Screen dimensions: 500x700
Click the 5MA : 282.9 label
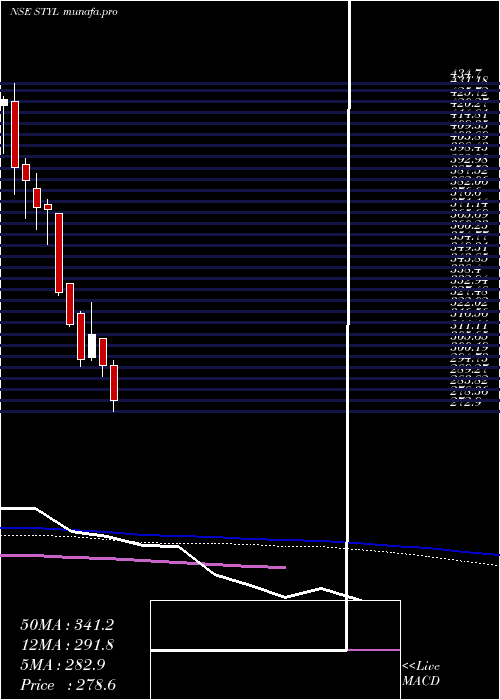click(63, 665)
